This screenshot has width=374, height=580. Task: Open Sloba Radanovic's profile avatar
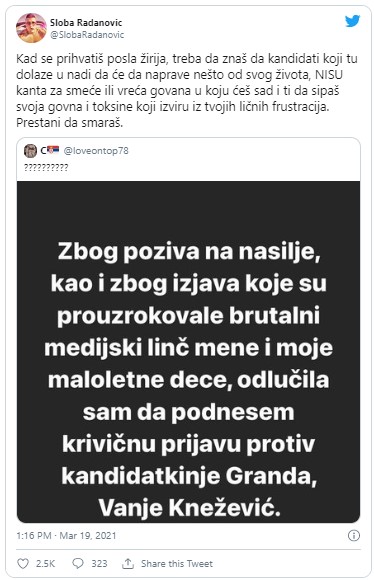[x=31, y=28]
